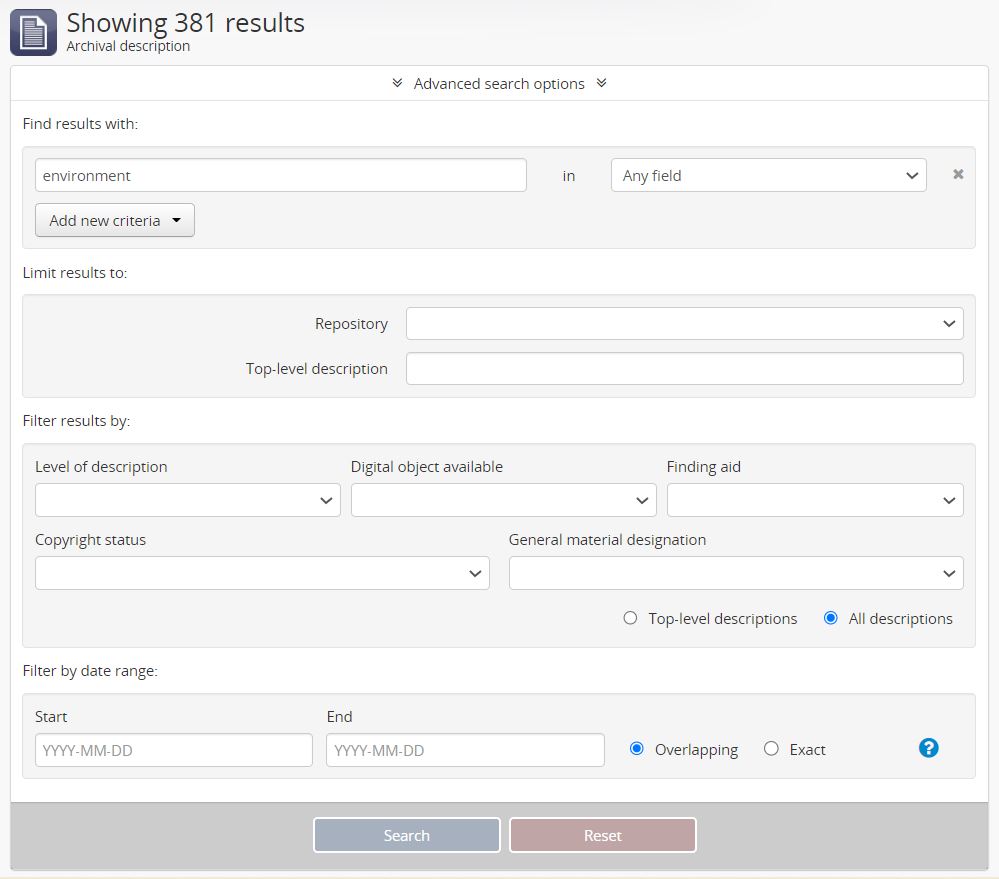
Task: Expand the Finding aid dropdown
Action: tap(814, 500)
